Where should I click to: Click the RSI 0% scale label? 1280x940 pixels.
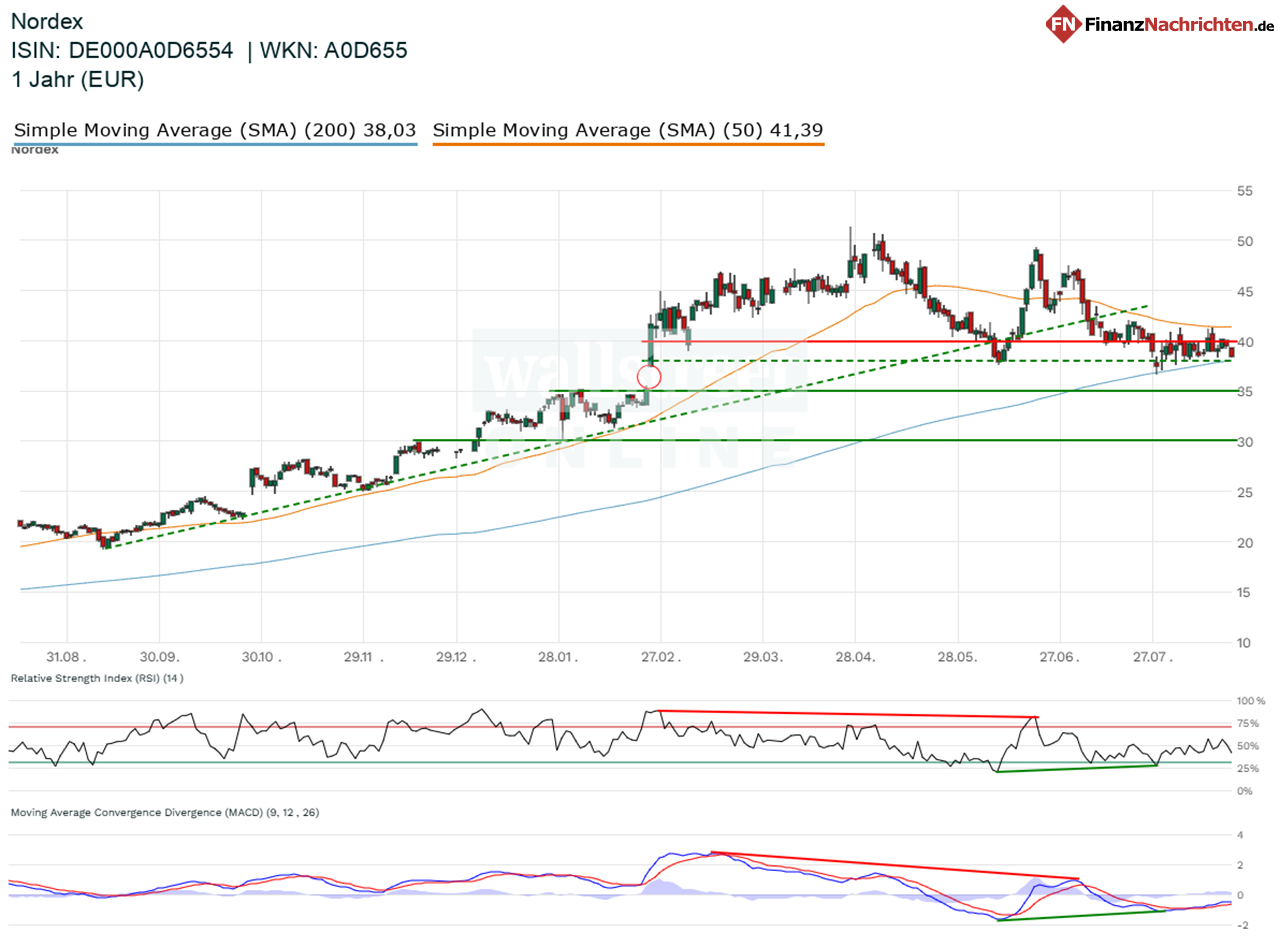(1245, 791)
